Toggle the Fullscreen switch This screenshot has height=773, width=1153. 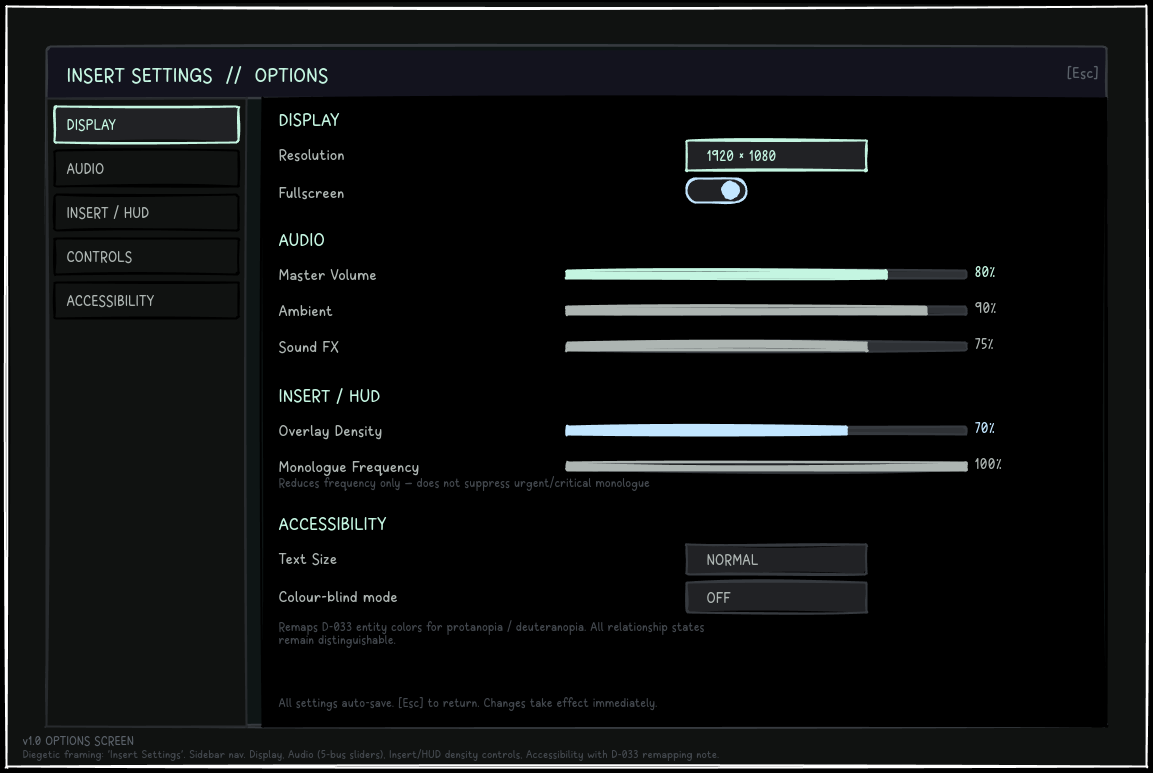pyautogui.click(x=716, y=190)
